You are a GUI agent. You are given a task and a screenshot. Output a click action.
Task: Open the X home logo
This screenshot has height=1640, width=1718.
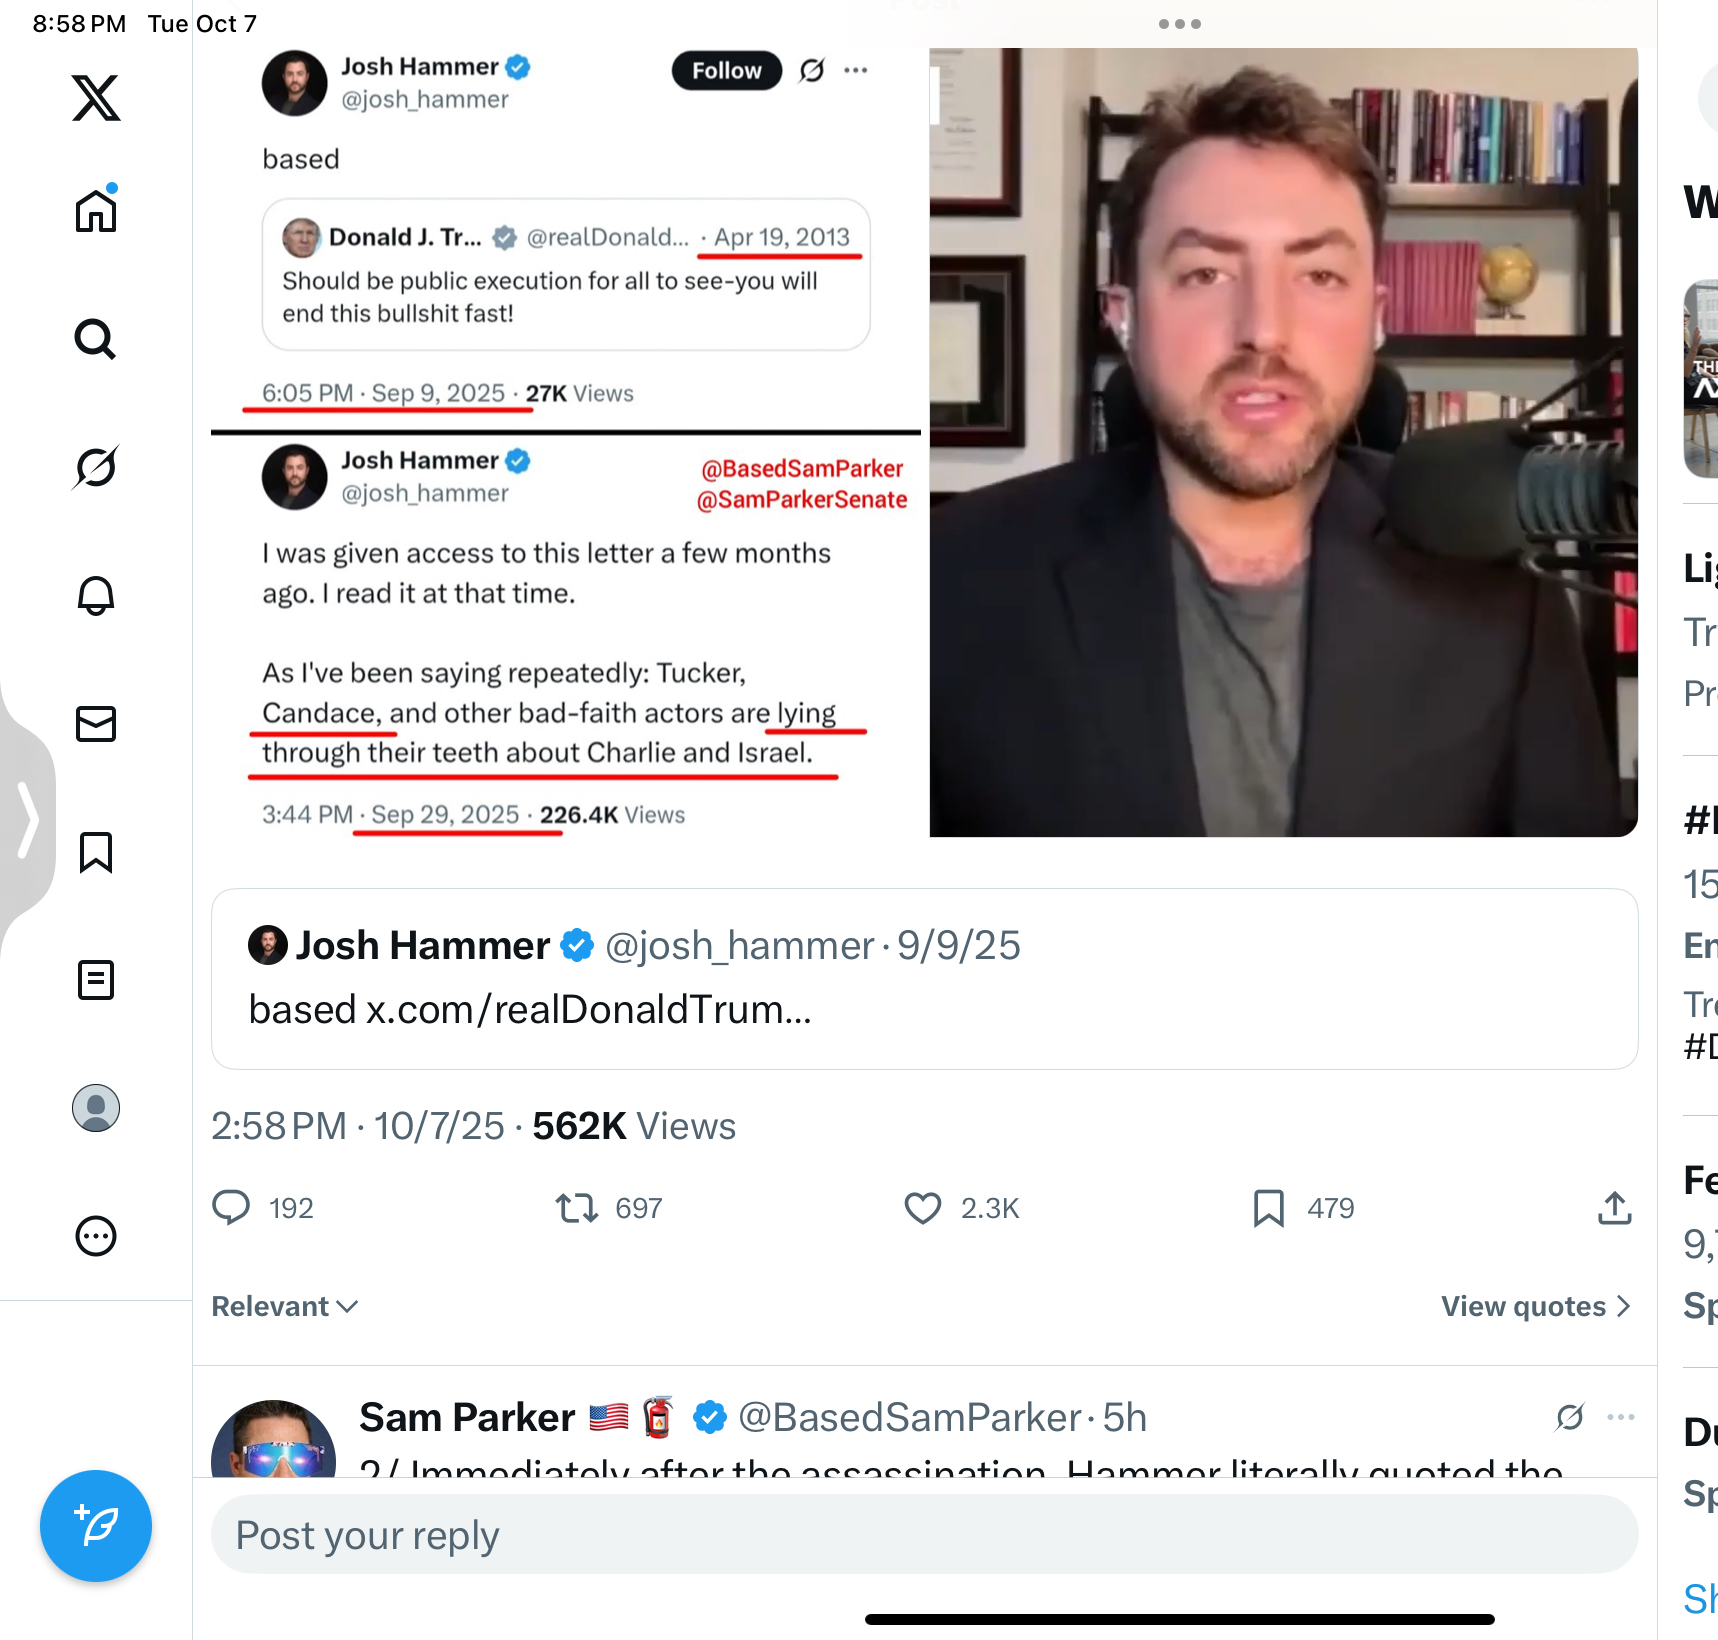coord(96,97)
